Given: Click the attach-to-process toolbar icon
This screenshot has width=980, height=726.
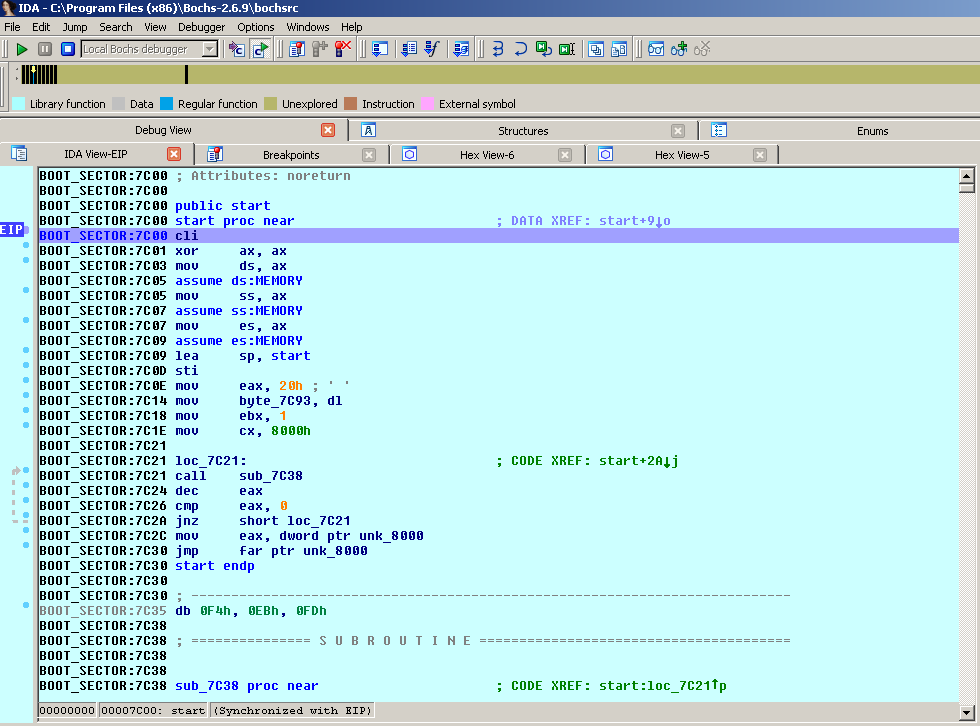Looking at the screenshot, I should [236, 49].
